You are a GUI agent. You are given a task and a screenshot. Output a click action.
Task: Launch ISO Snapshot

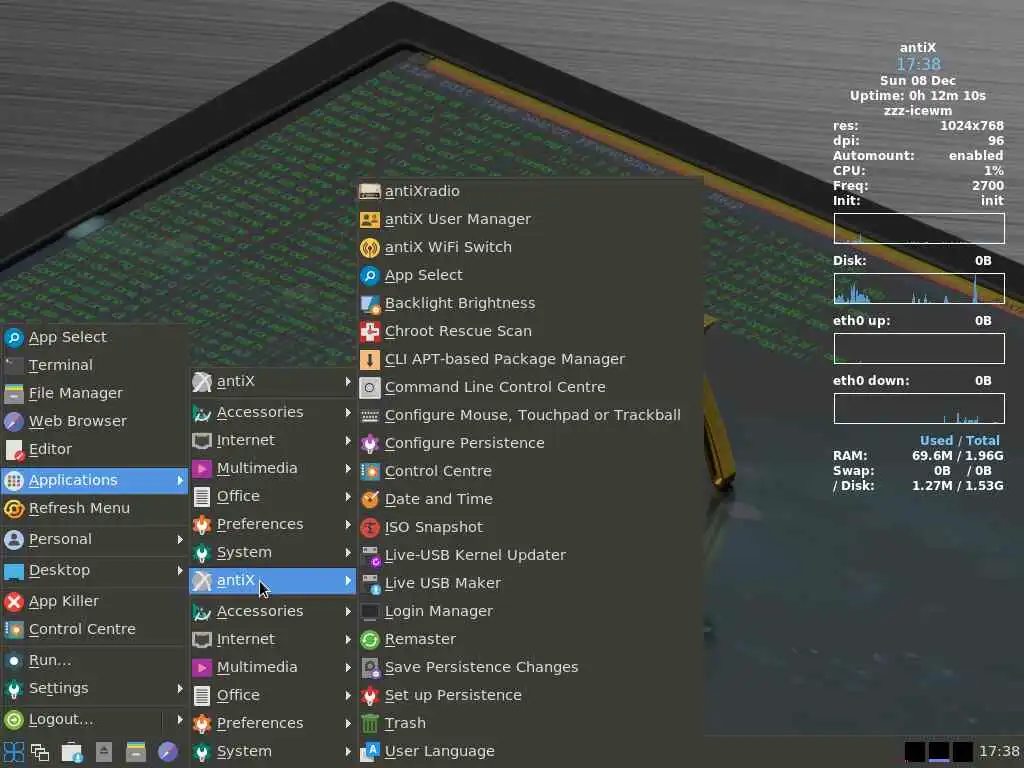coord(530,528)
